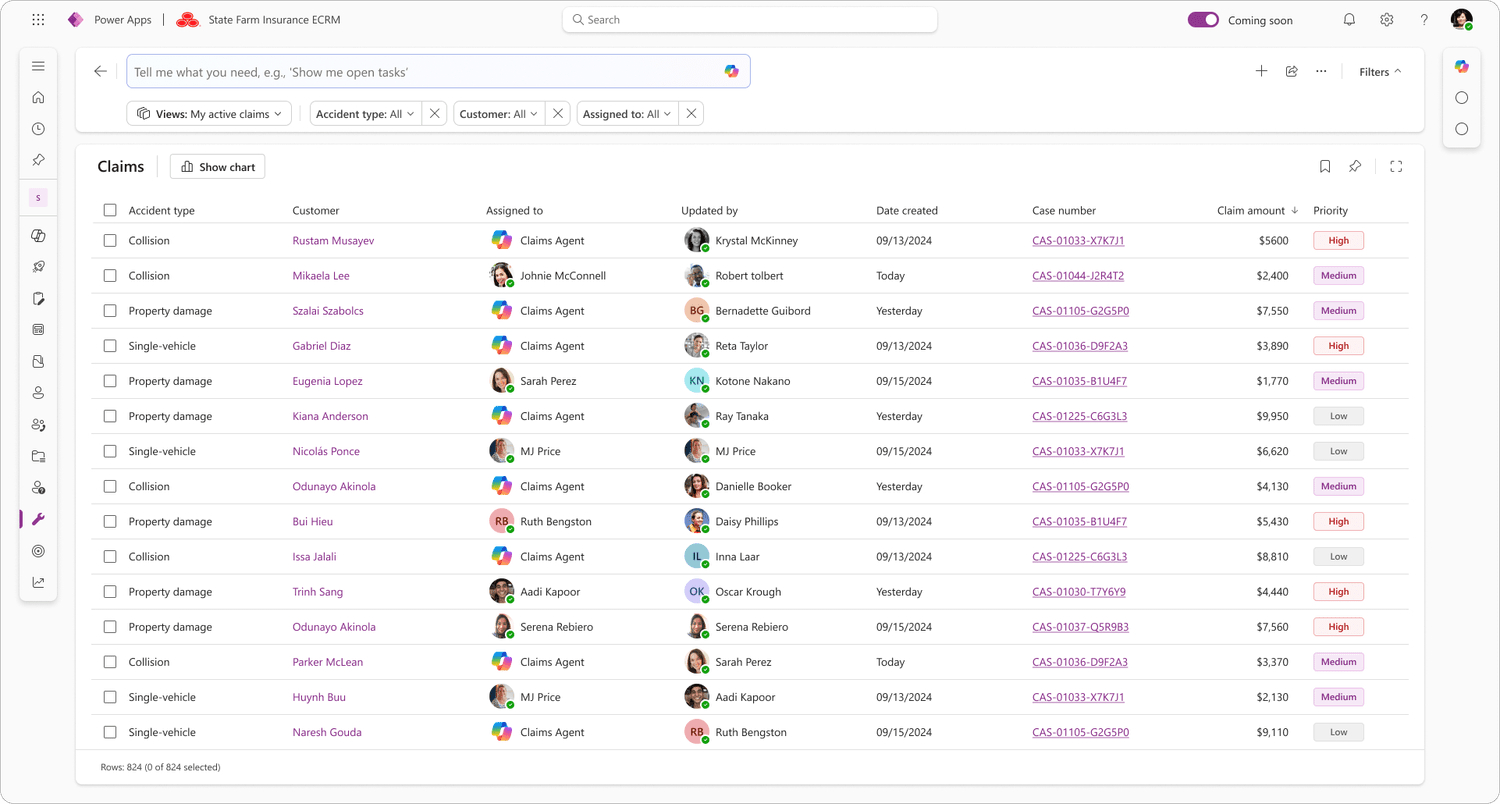This screenshot has width=1500, height=804.
Task: Click the share icon in the toolbar
Action: click(x=1291, y=71)
